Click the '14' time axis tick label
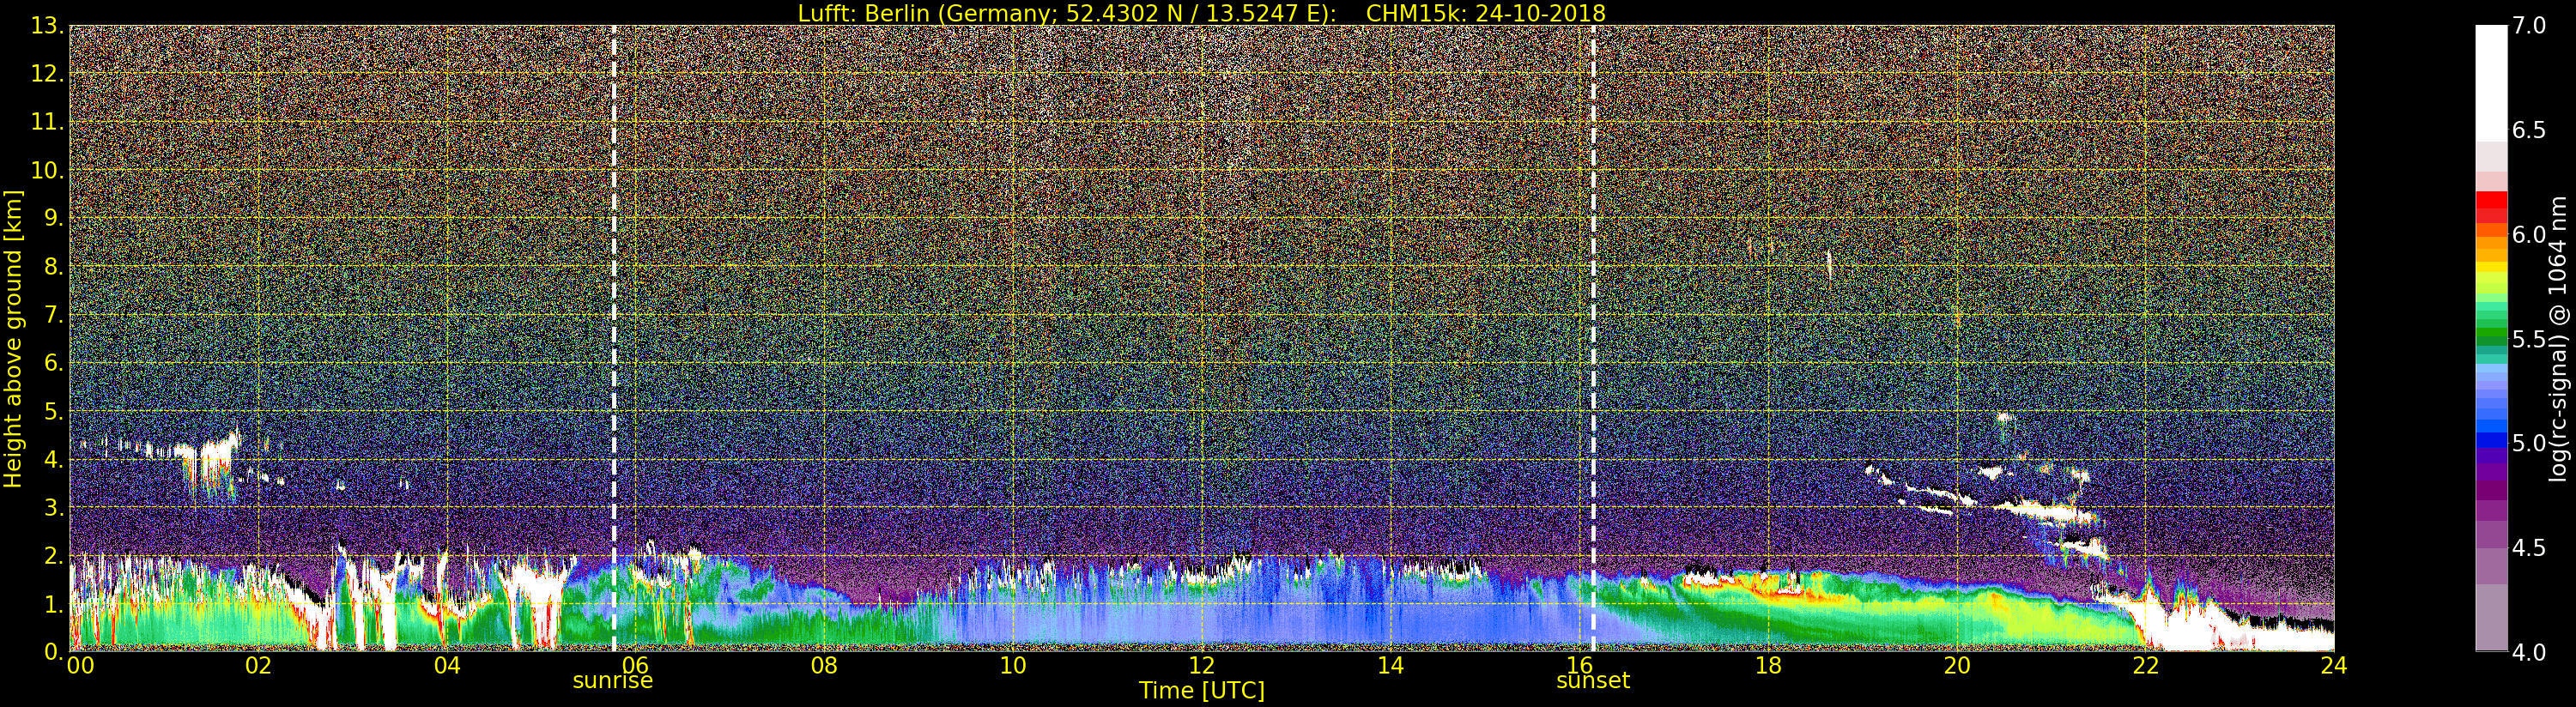 1390,665
